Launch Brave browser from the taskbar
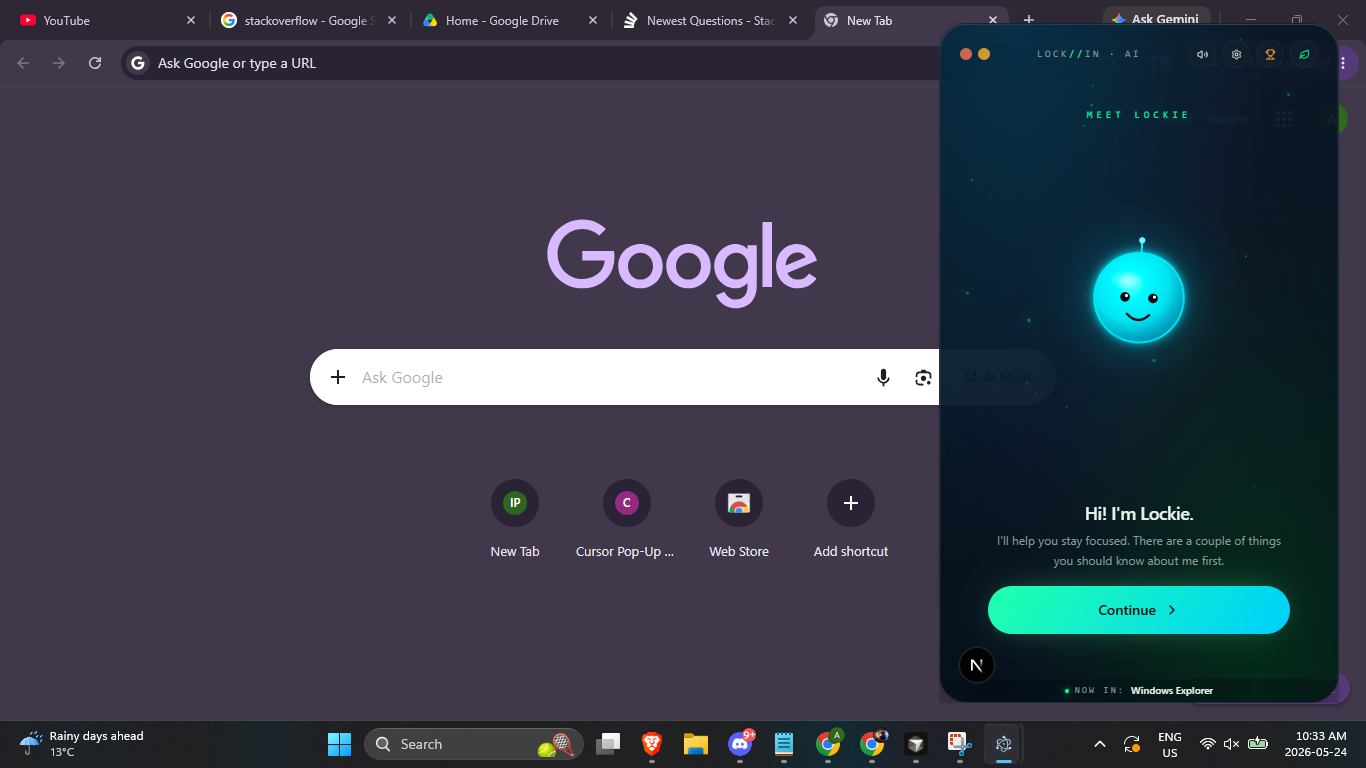This screenshot has height=768, width=1366. 652,744
